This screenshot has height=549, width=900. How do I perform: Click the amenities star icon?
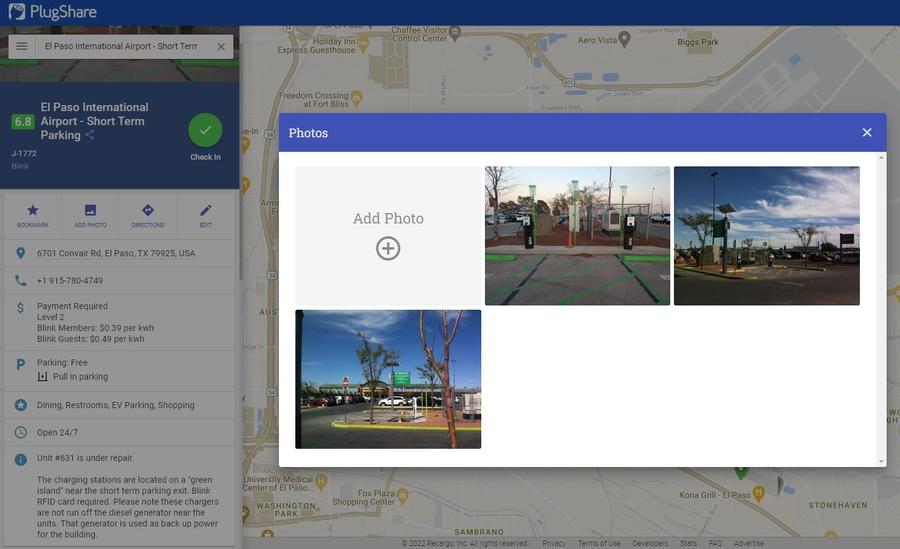pos(21,405)
